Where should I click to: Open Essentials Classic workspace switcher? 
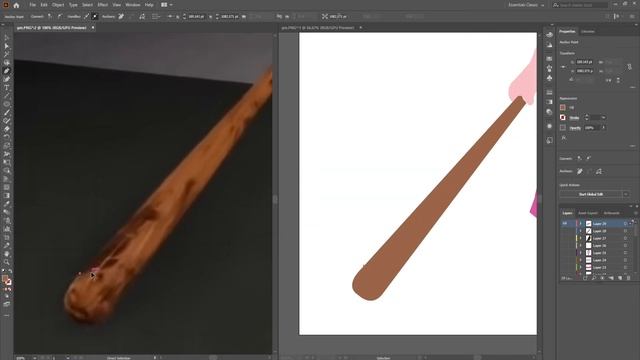(x=526, y=5)
